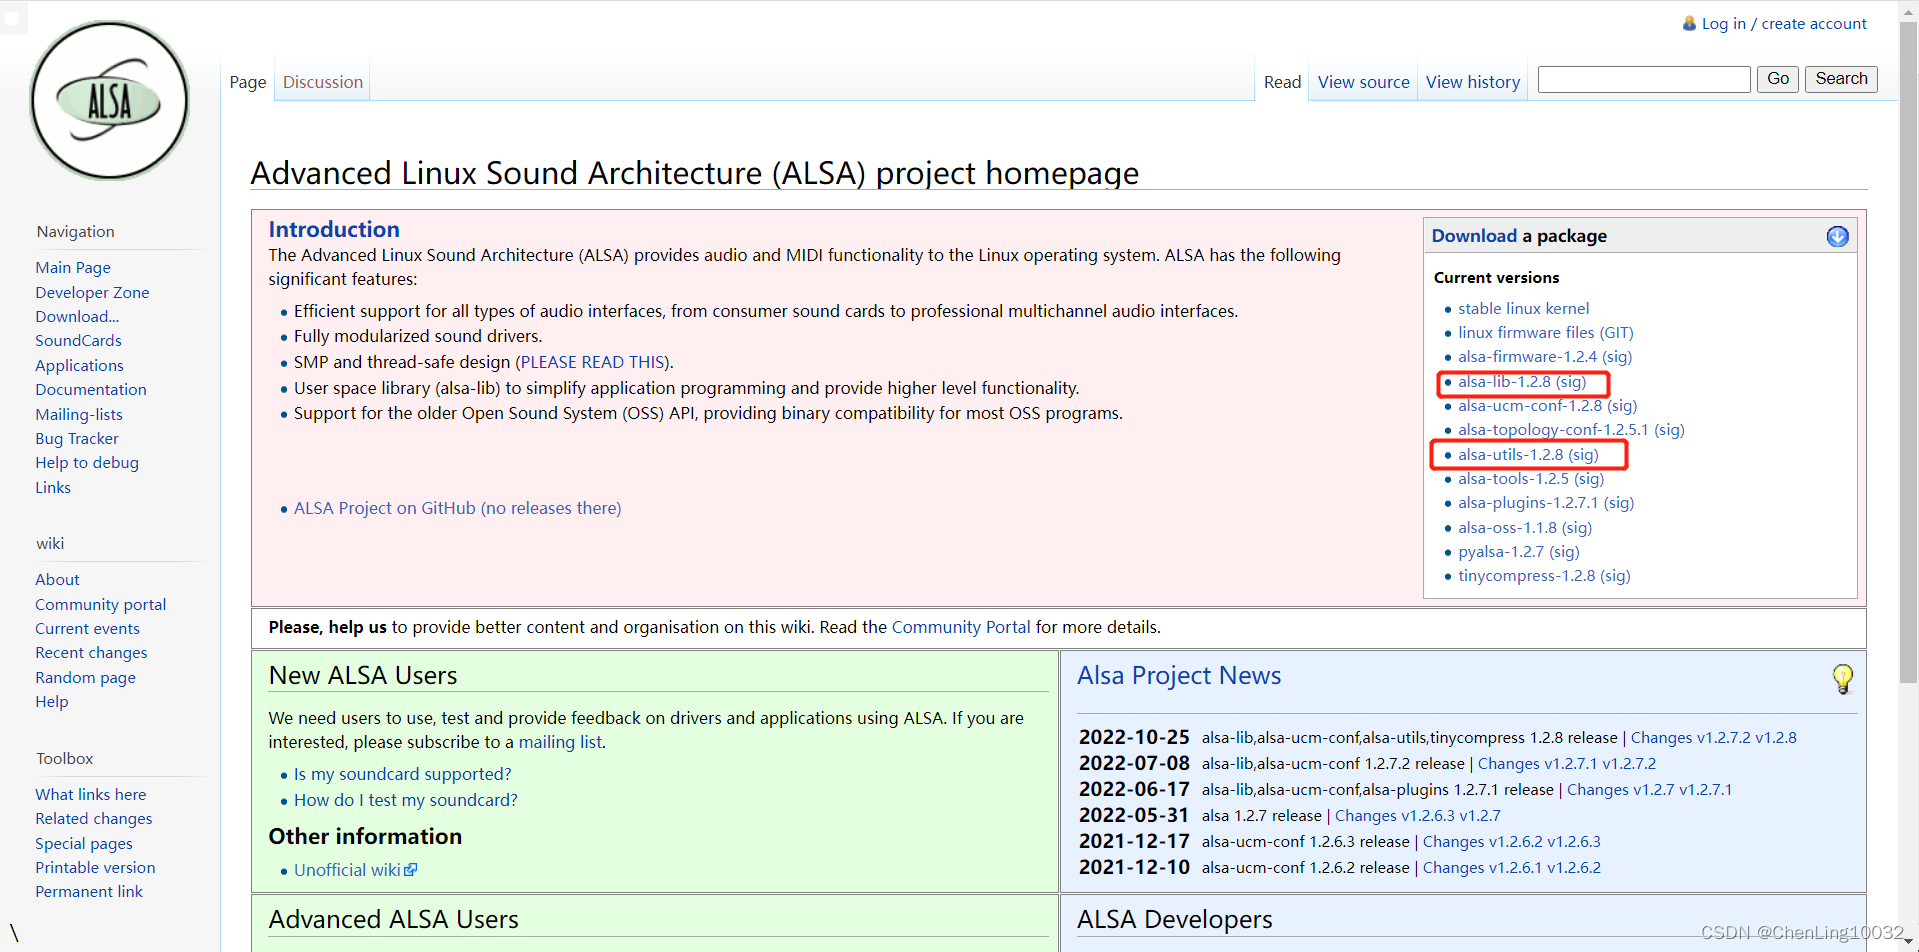Open Mailing-lists sidebar link
1919x952 pixels.
(79, 414)
